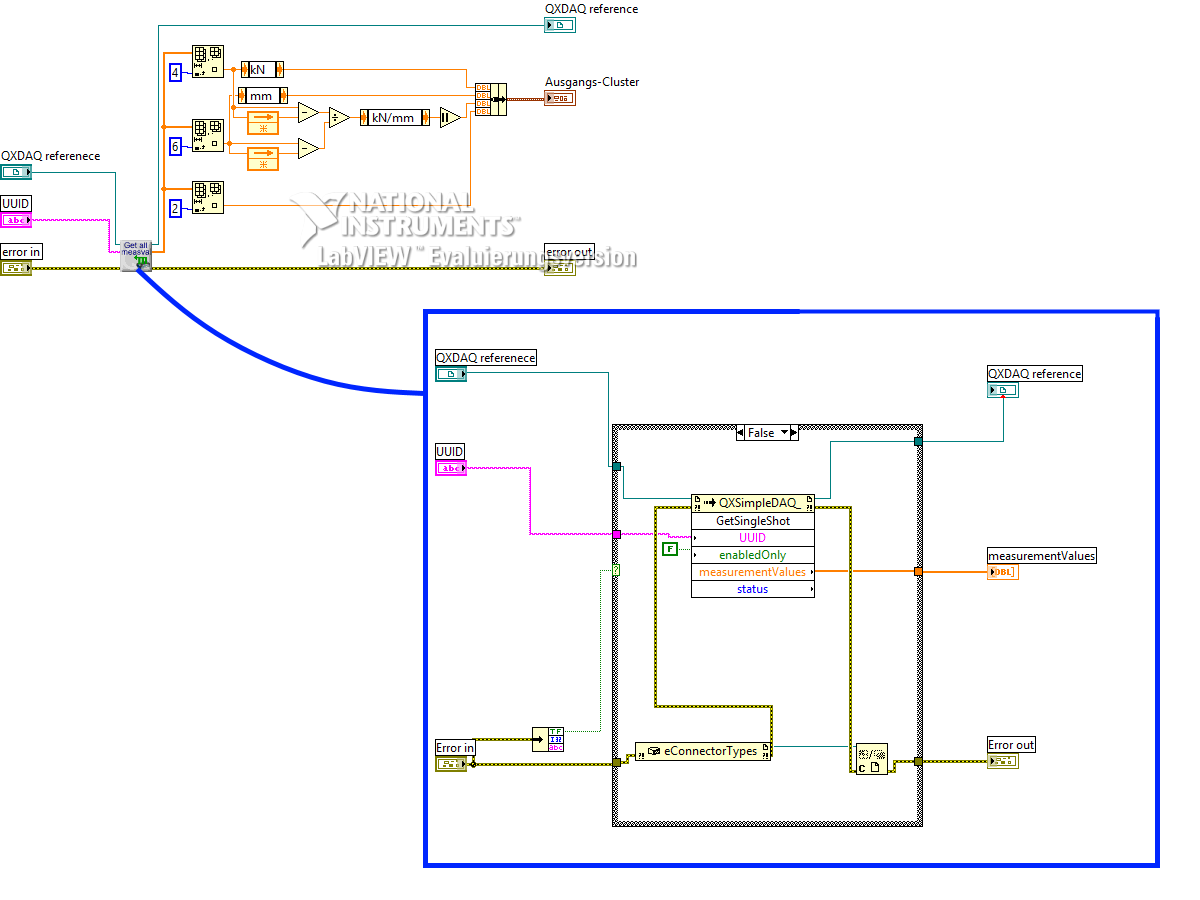Click the Ausgangs-Cluster indicator terminal
The height and width of the screenshot is (900, 1200).
click(x=560, y=98)
